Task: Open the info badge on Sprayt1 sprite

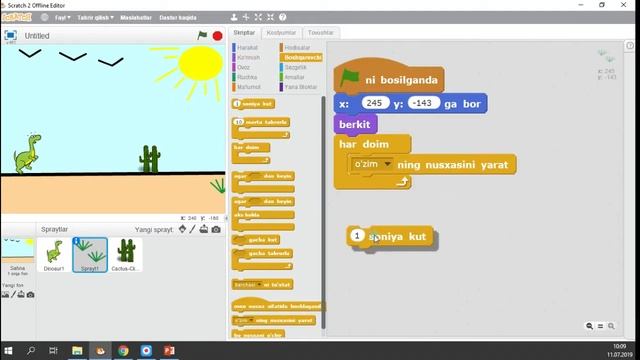Action: [76, 241]
